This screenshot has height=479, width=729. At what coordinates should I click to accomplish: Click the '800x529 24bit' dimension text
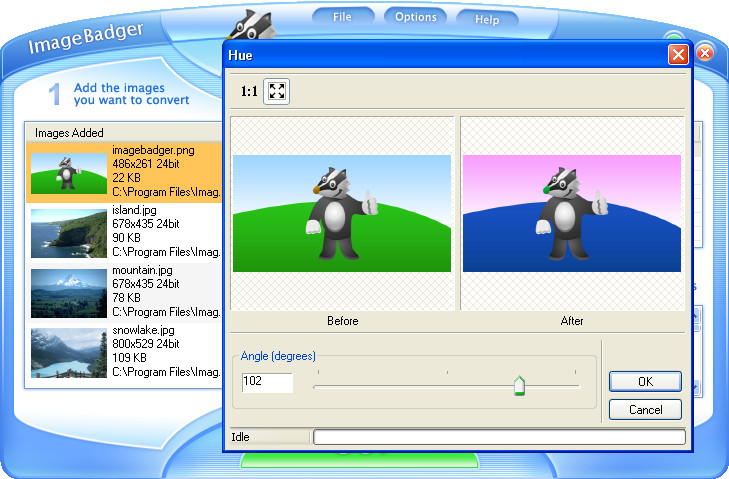pyautogui.click(x=146, y=344)
